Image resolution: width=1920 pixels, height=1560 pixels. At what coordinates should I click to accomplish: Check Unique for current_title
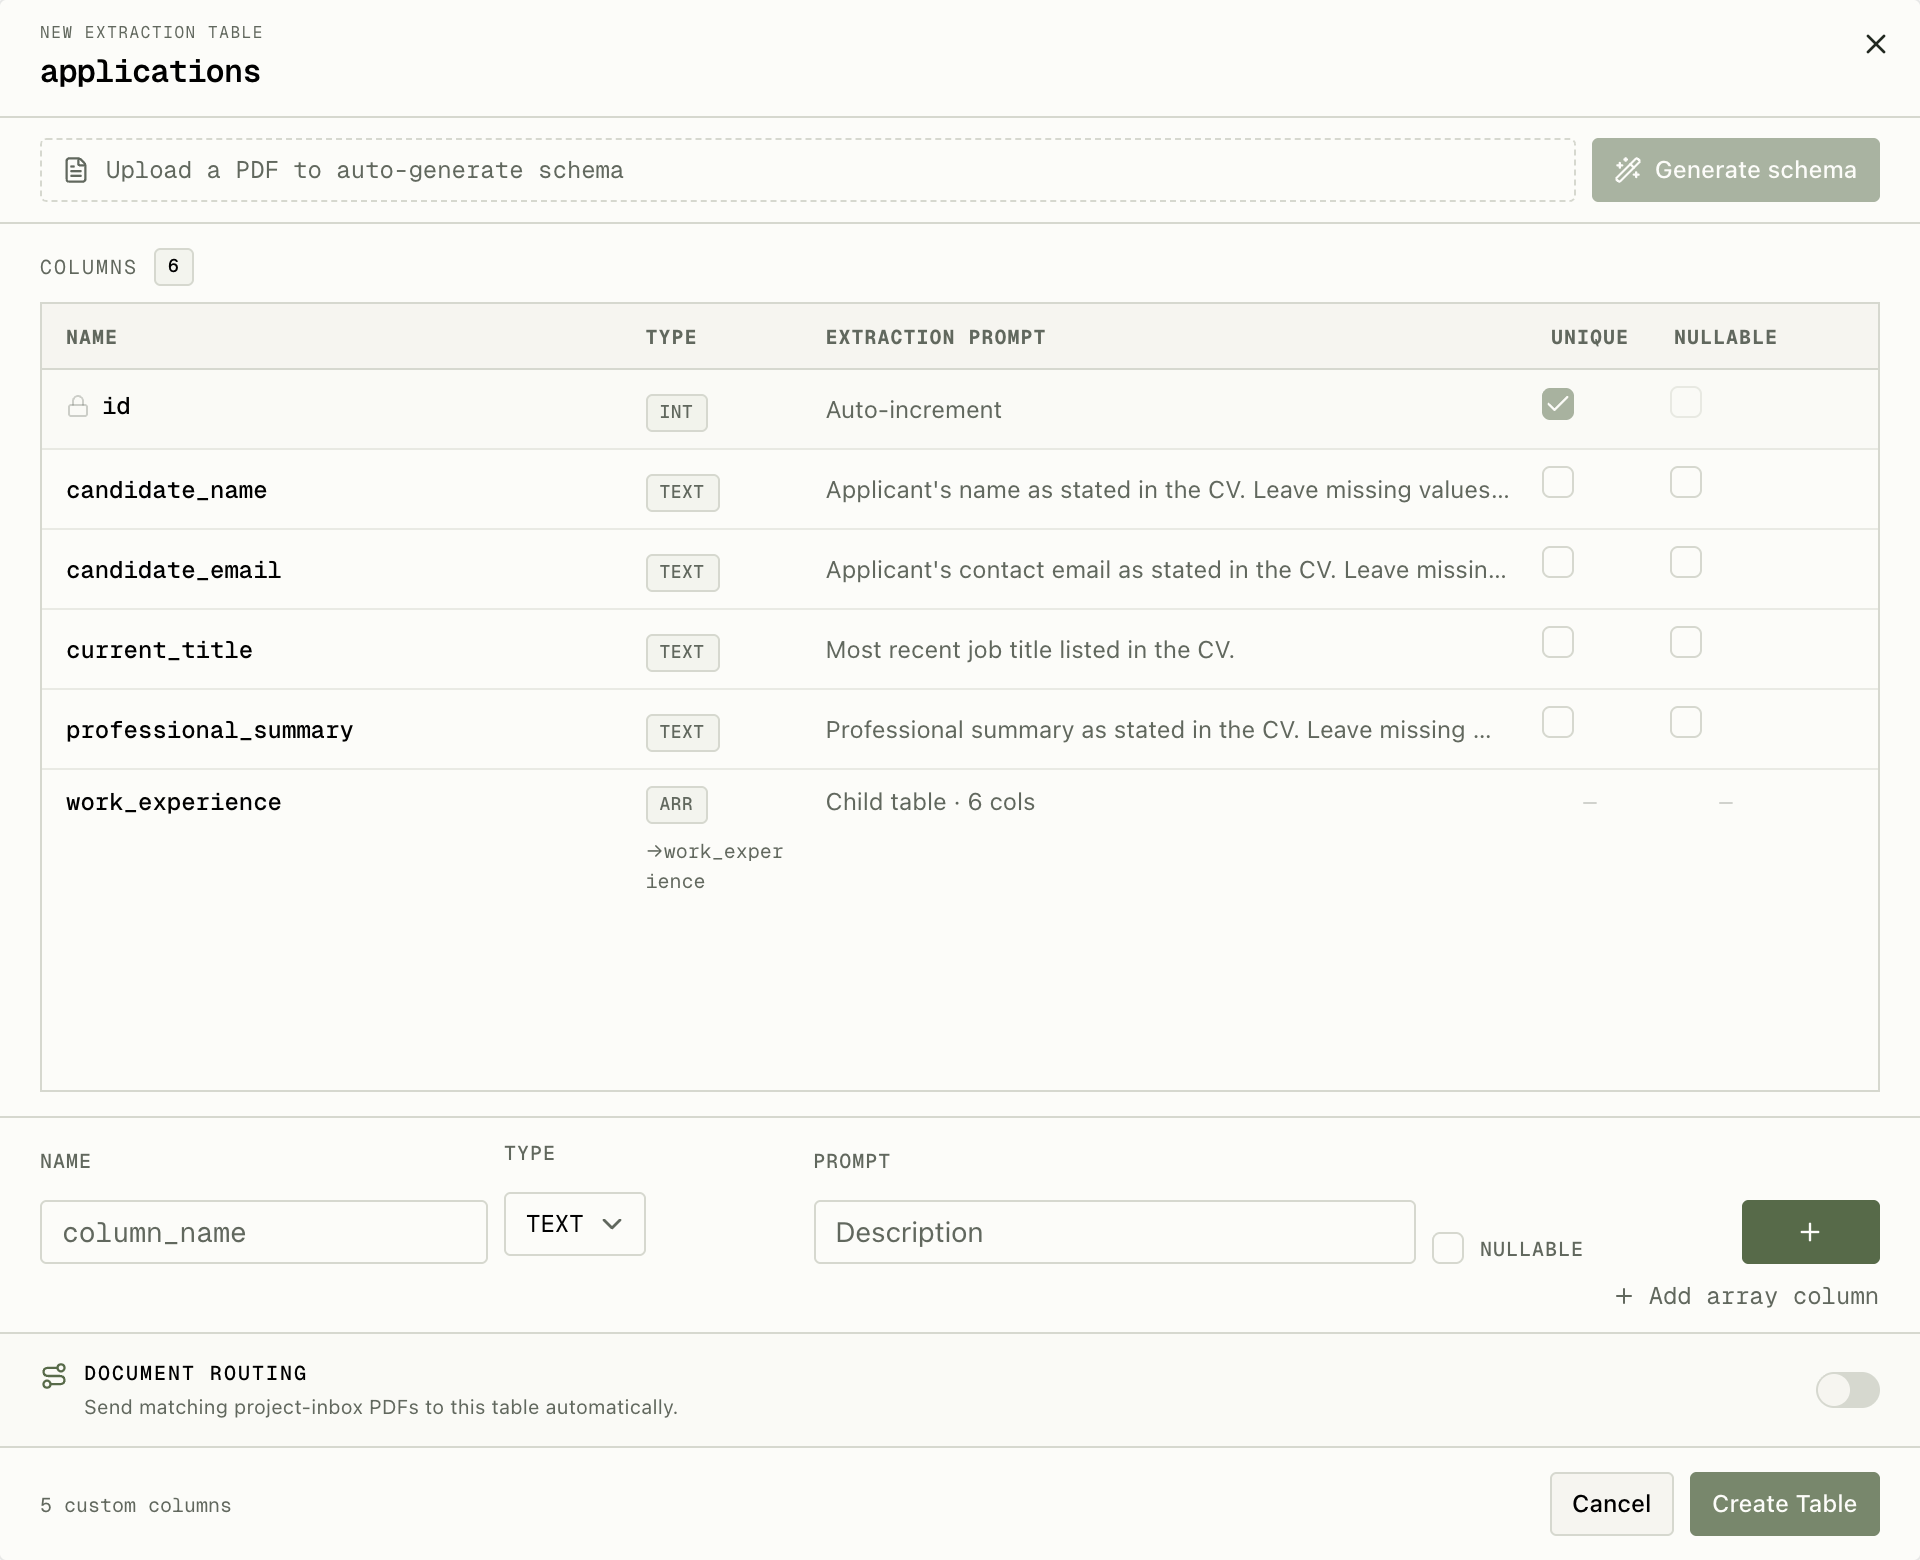tap(1558, 642)
